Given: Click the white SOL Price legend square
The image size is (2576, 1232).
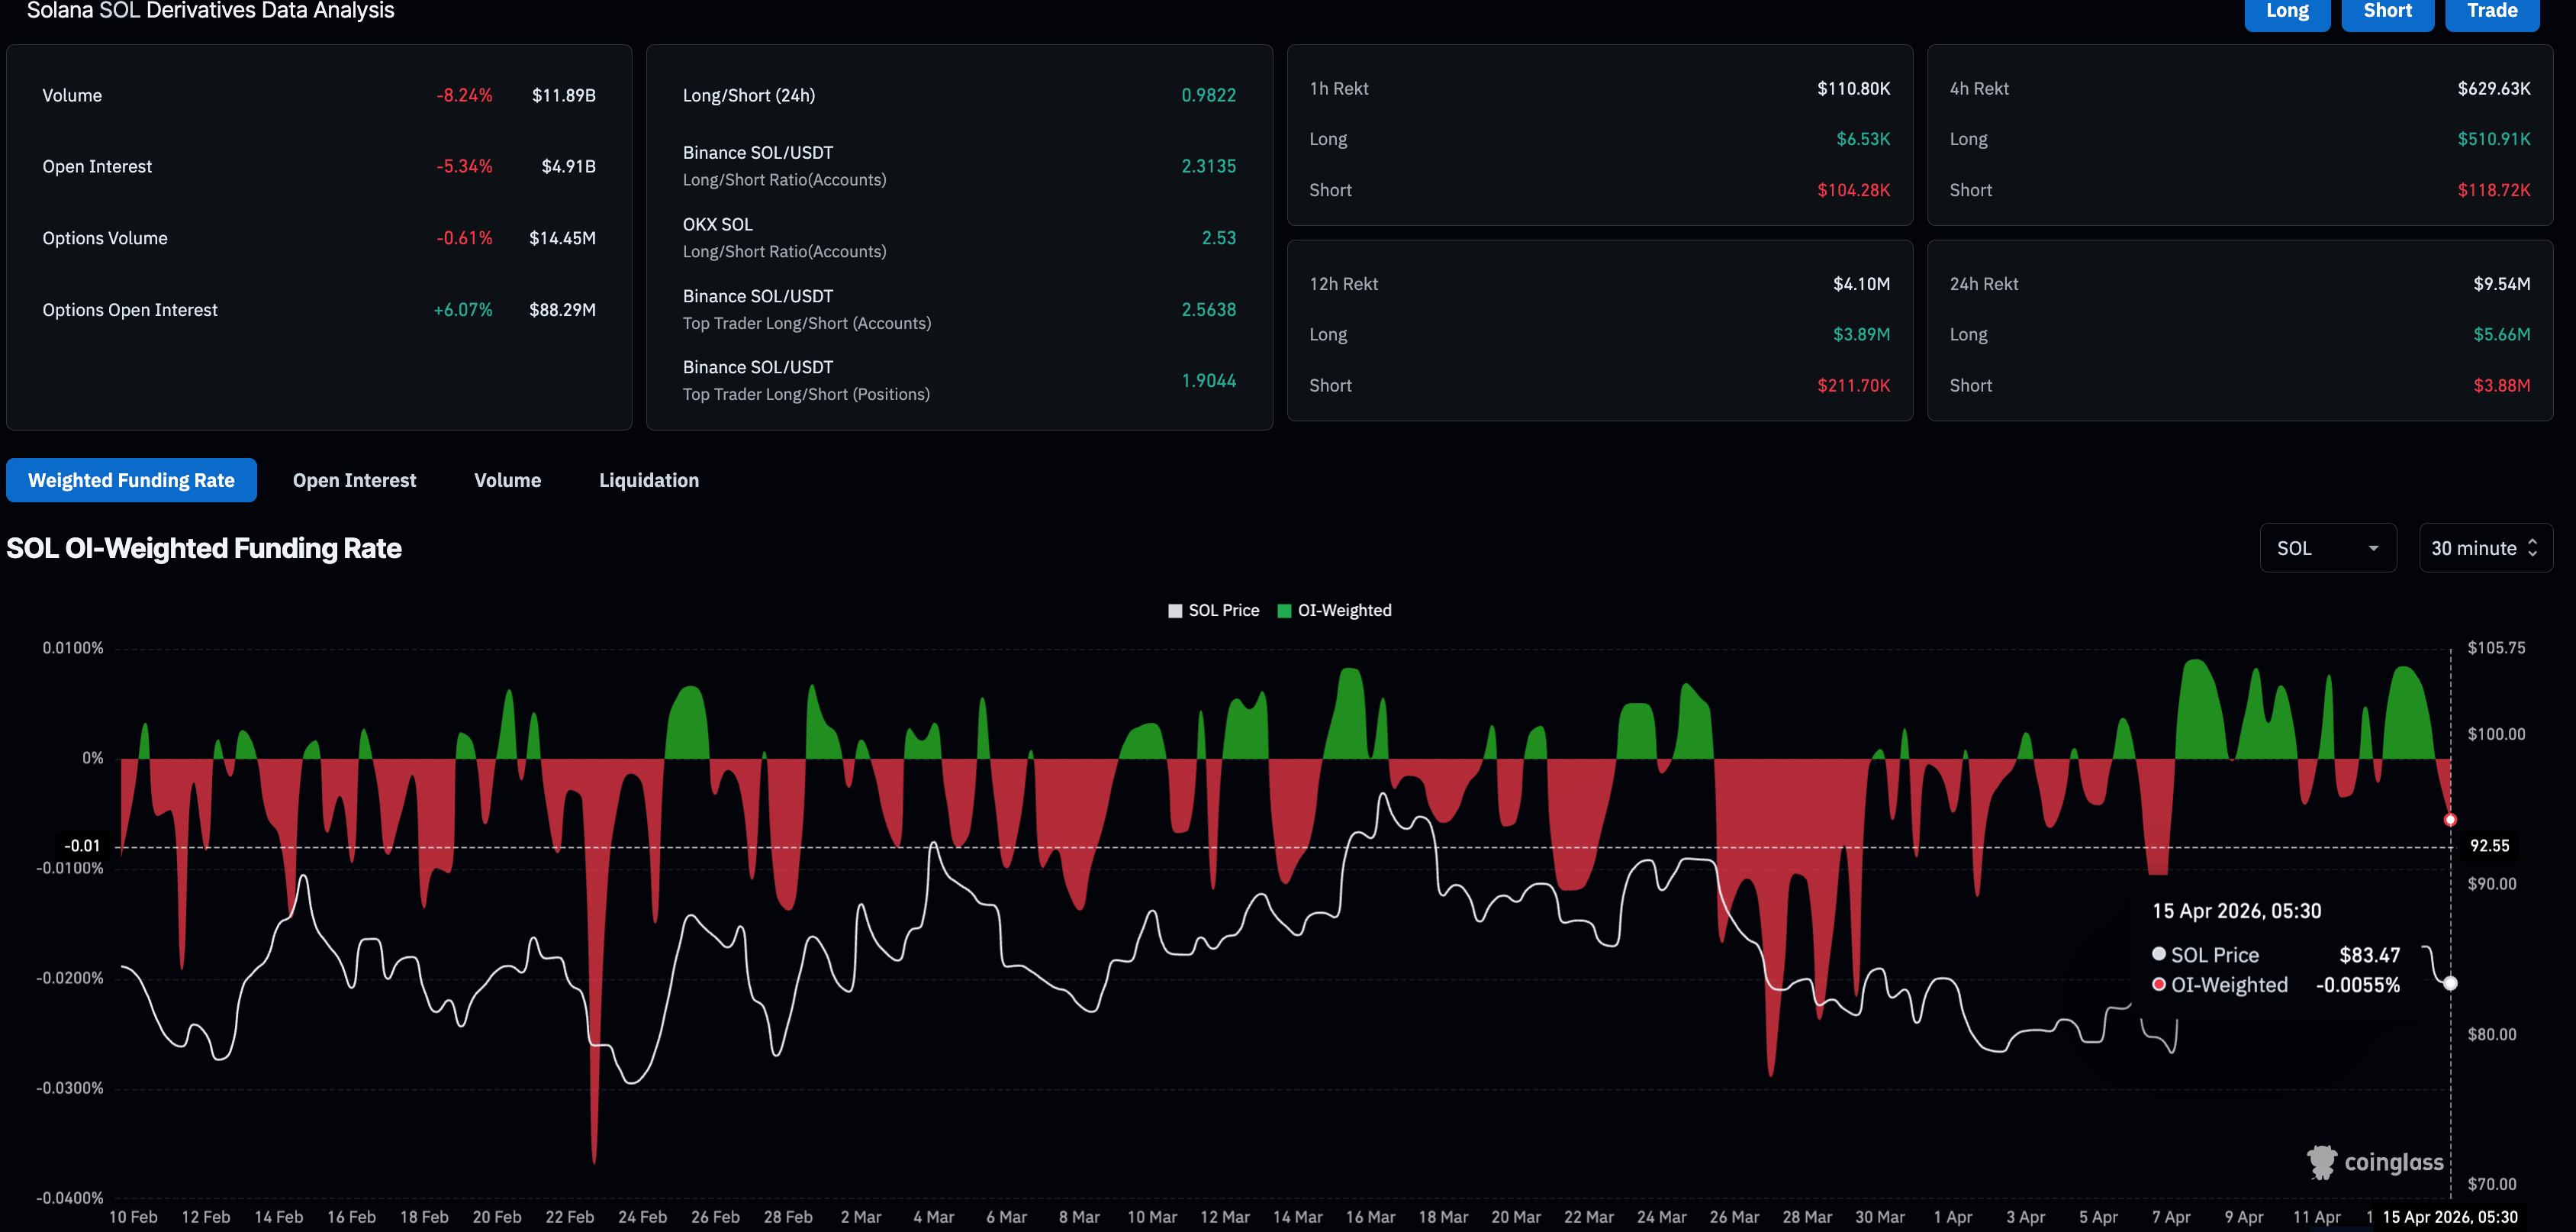Looking at the screenshot, I should coord(1175,611).
